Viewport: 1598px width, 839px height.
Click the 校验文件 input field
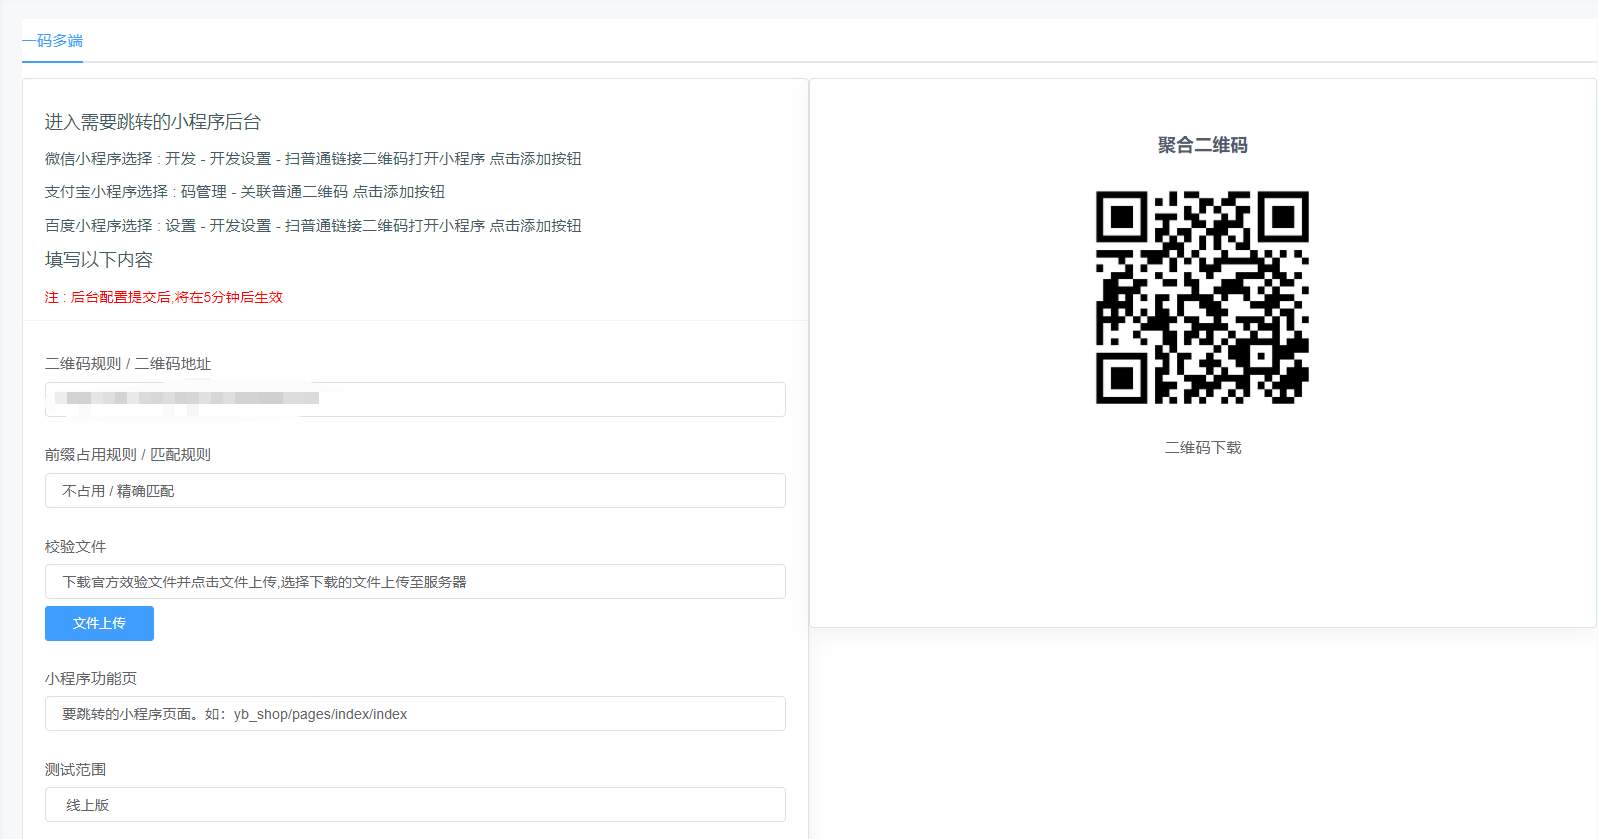coord(415,582)
